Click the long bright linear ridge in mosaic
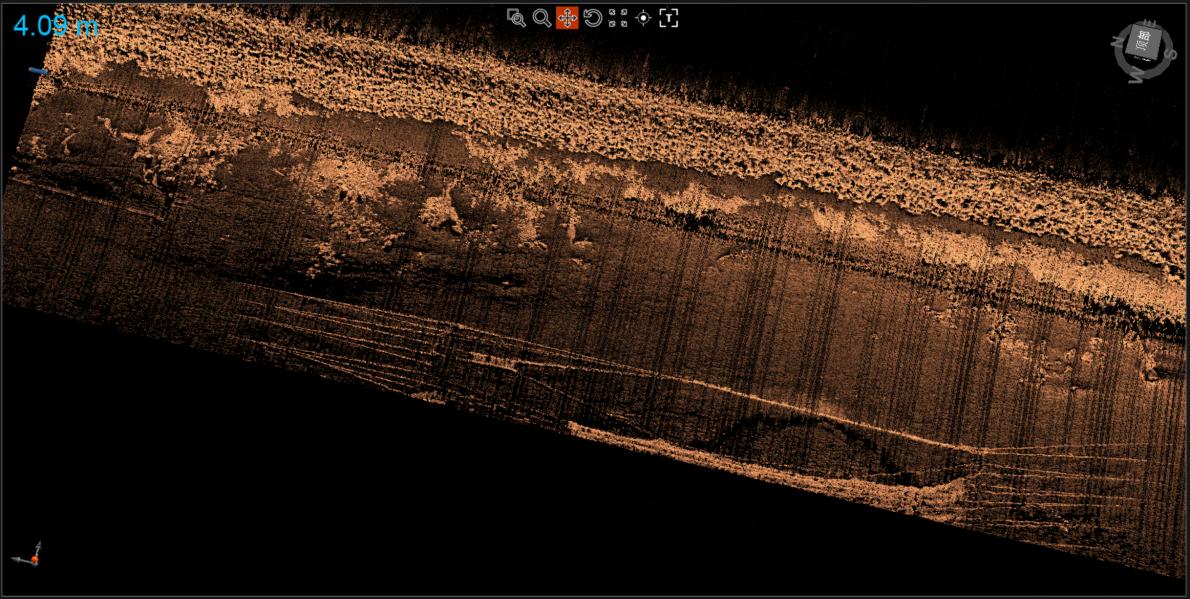 coord(760,400)
